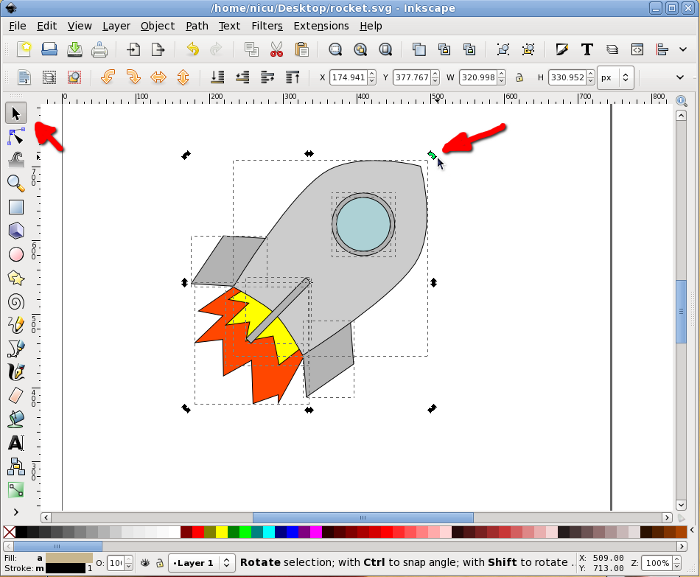Screen dimensions: 700x577
Task: Print the document
Action: pos(99,49)
